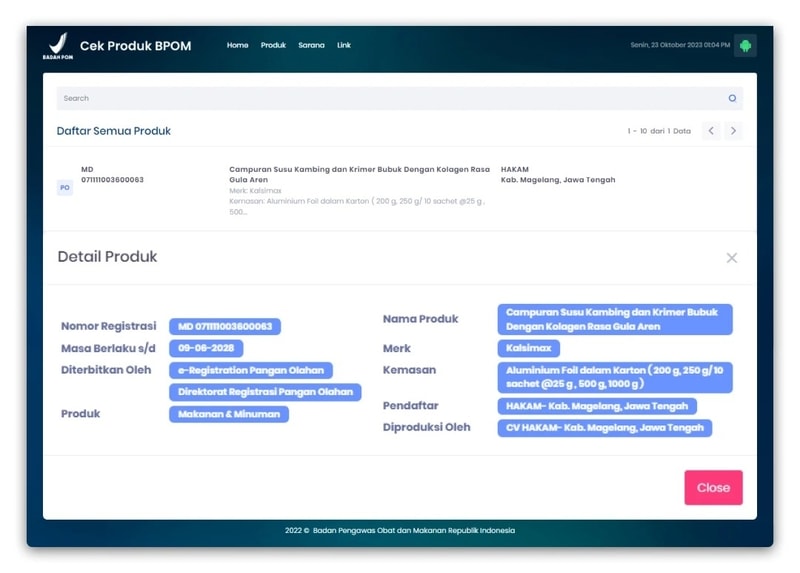Viewport: 800px width, 573px height.
Task: Click the Nomor Registrasi label
Action: pos(109,326)
